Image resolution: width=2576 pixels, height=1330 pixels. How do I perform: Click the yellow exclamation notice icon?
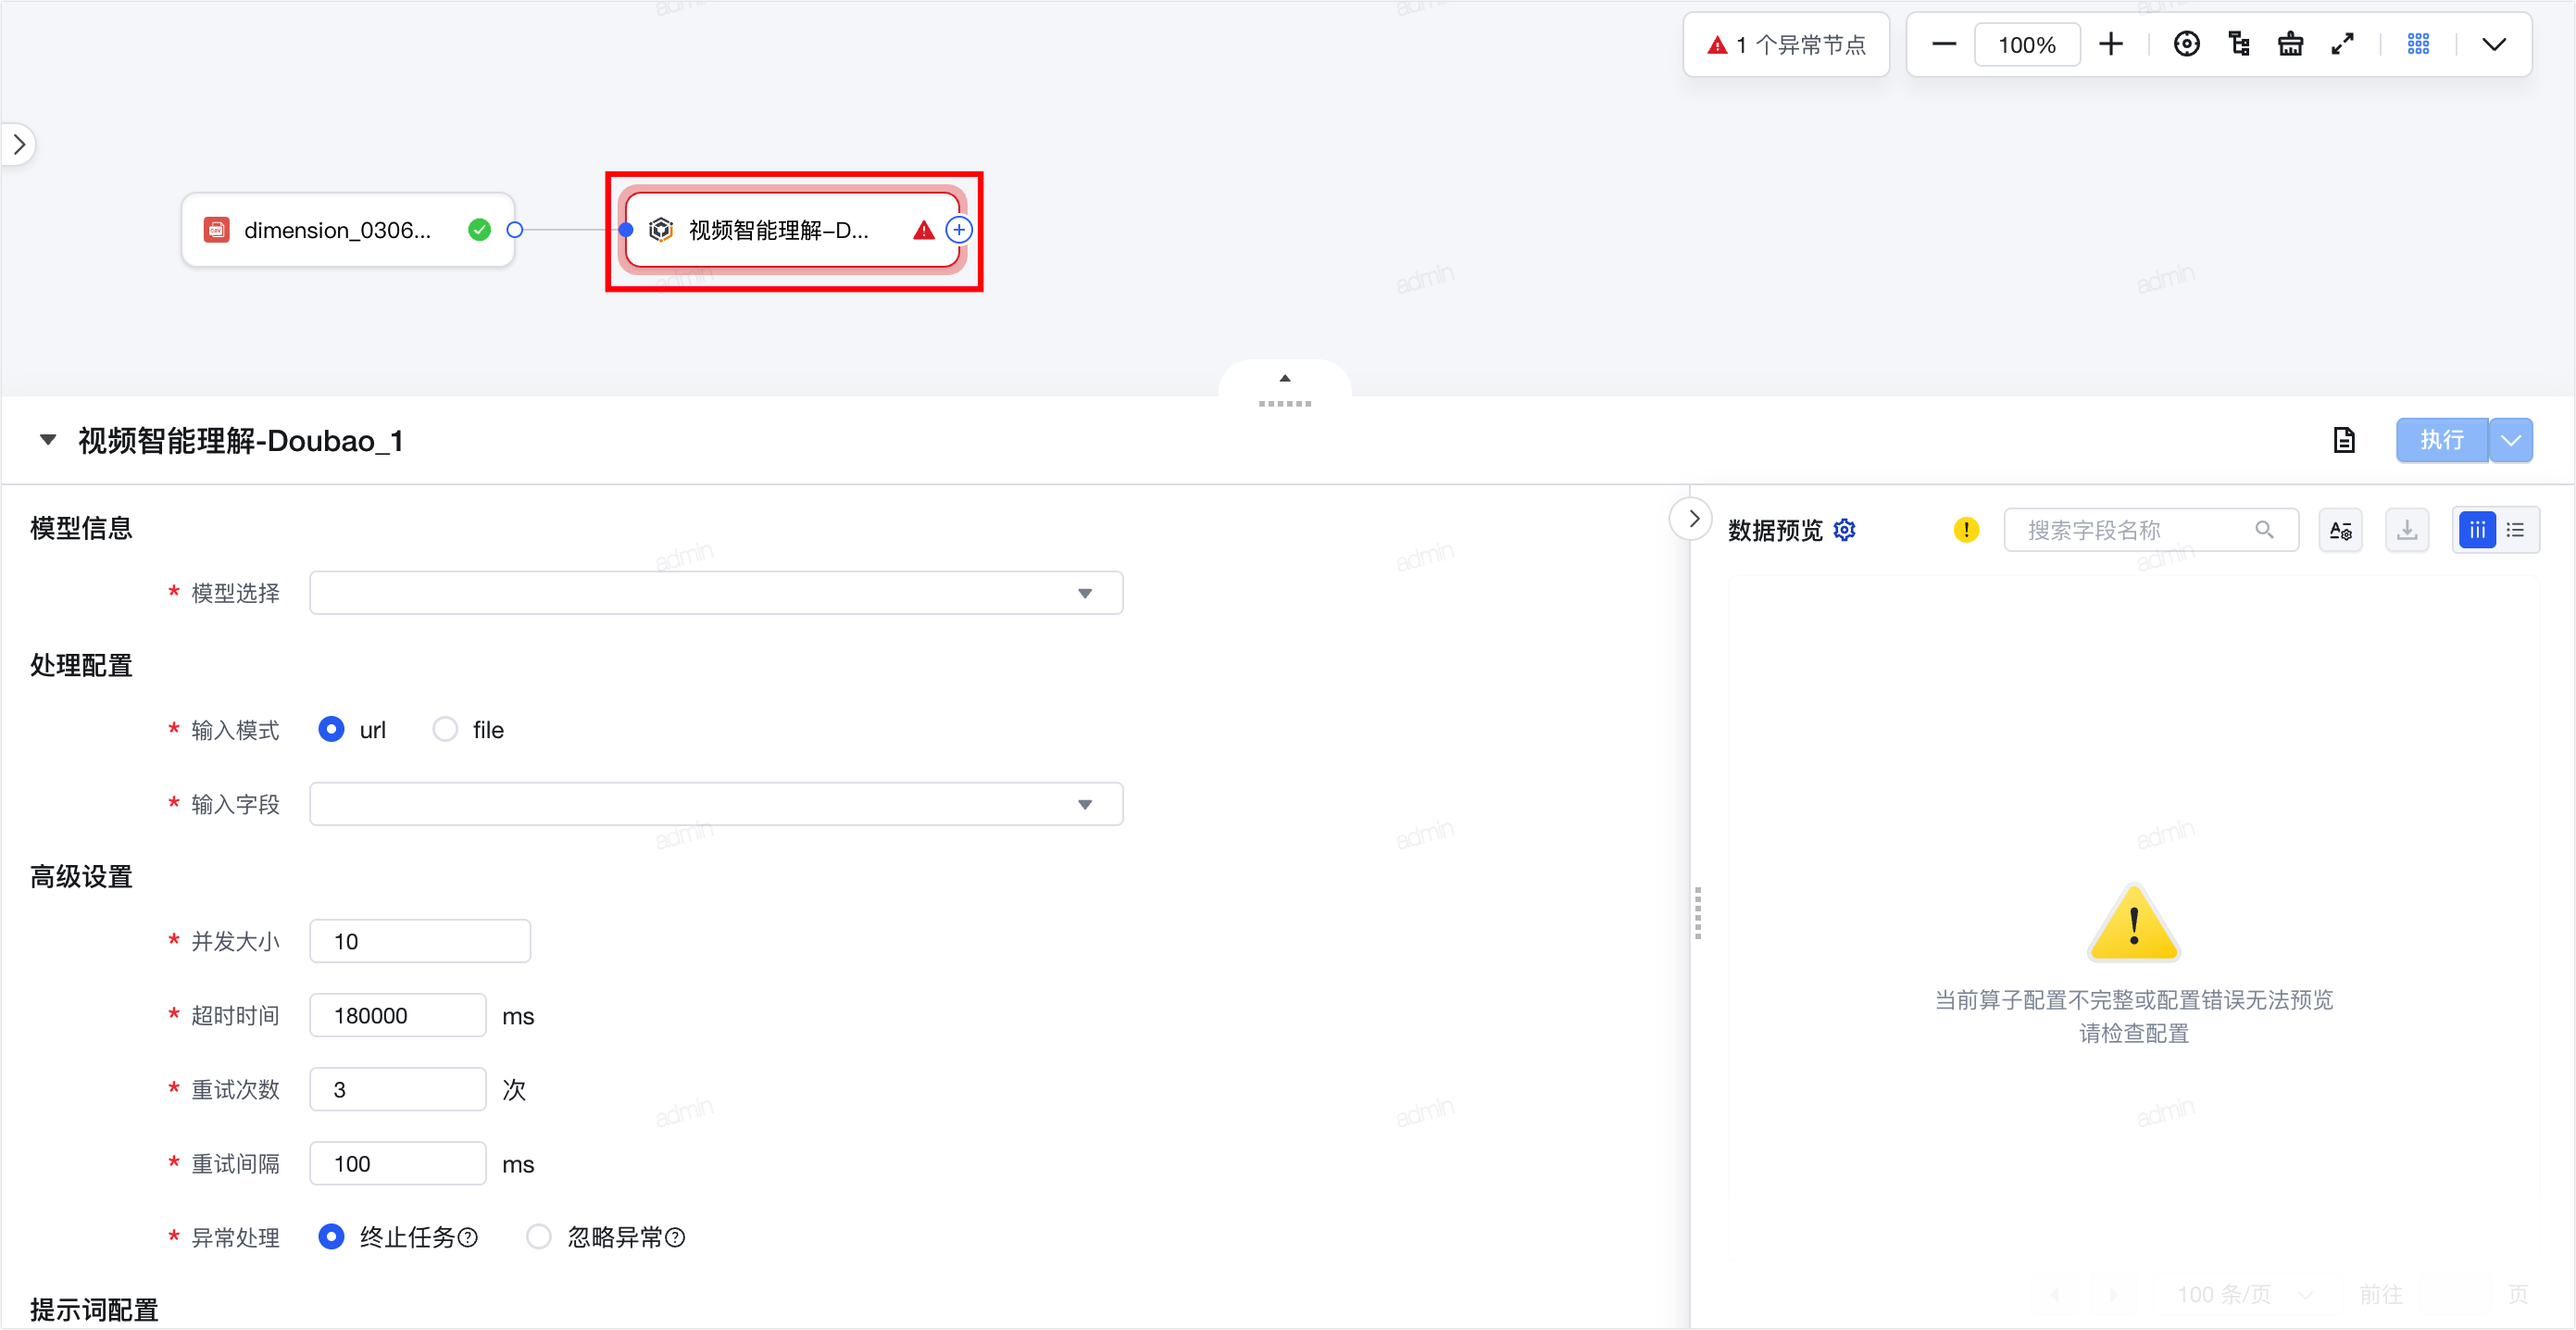(x=1966, y=530)
